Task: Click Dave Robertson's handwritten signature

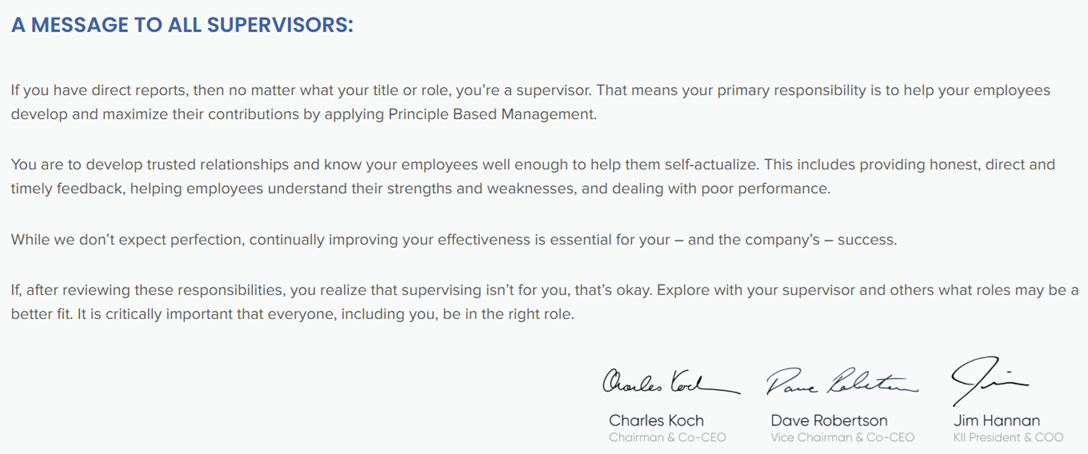Action: pos(842,381)
